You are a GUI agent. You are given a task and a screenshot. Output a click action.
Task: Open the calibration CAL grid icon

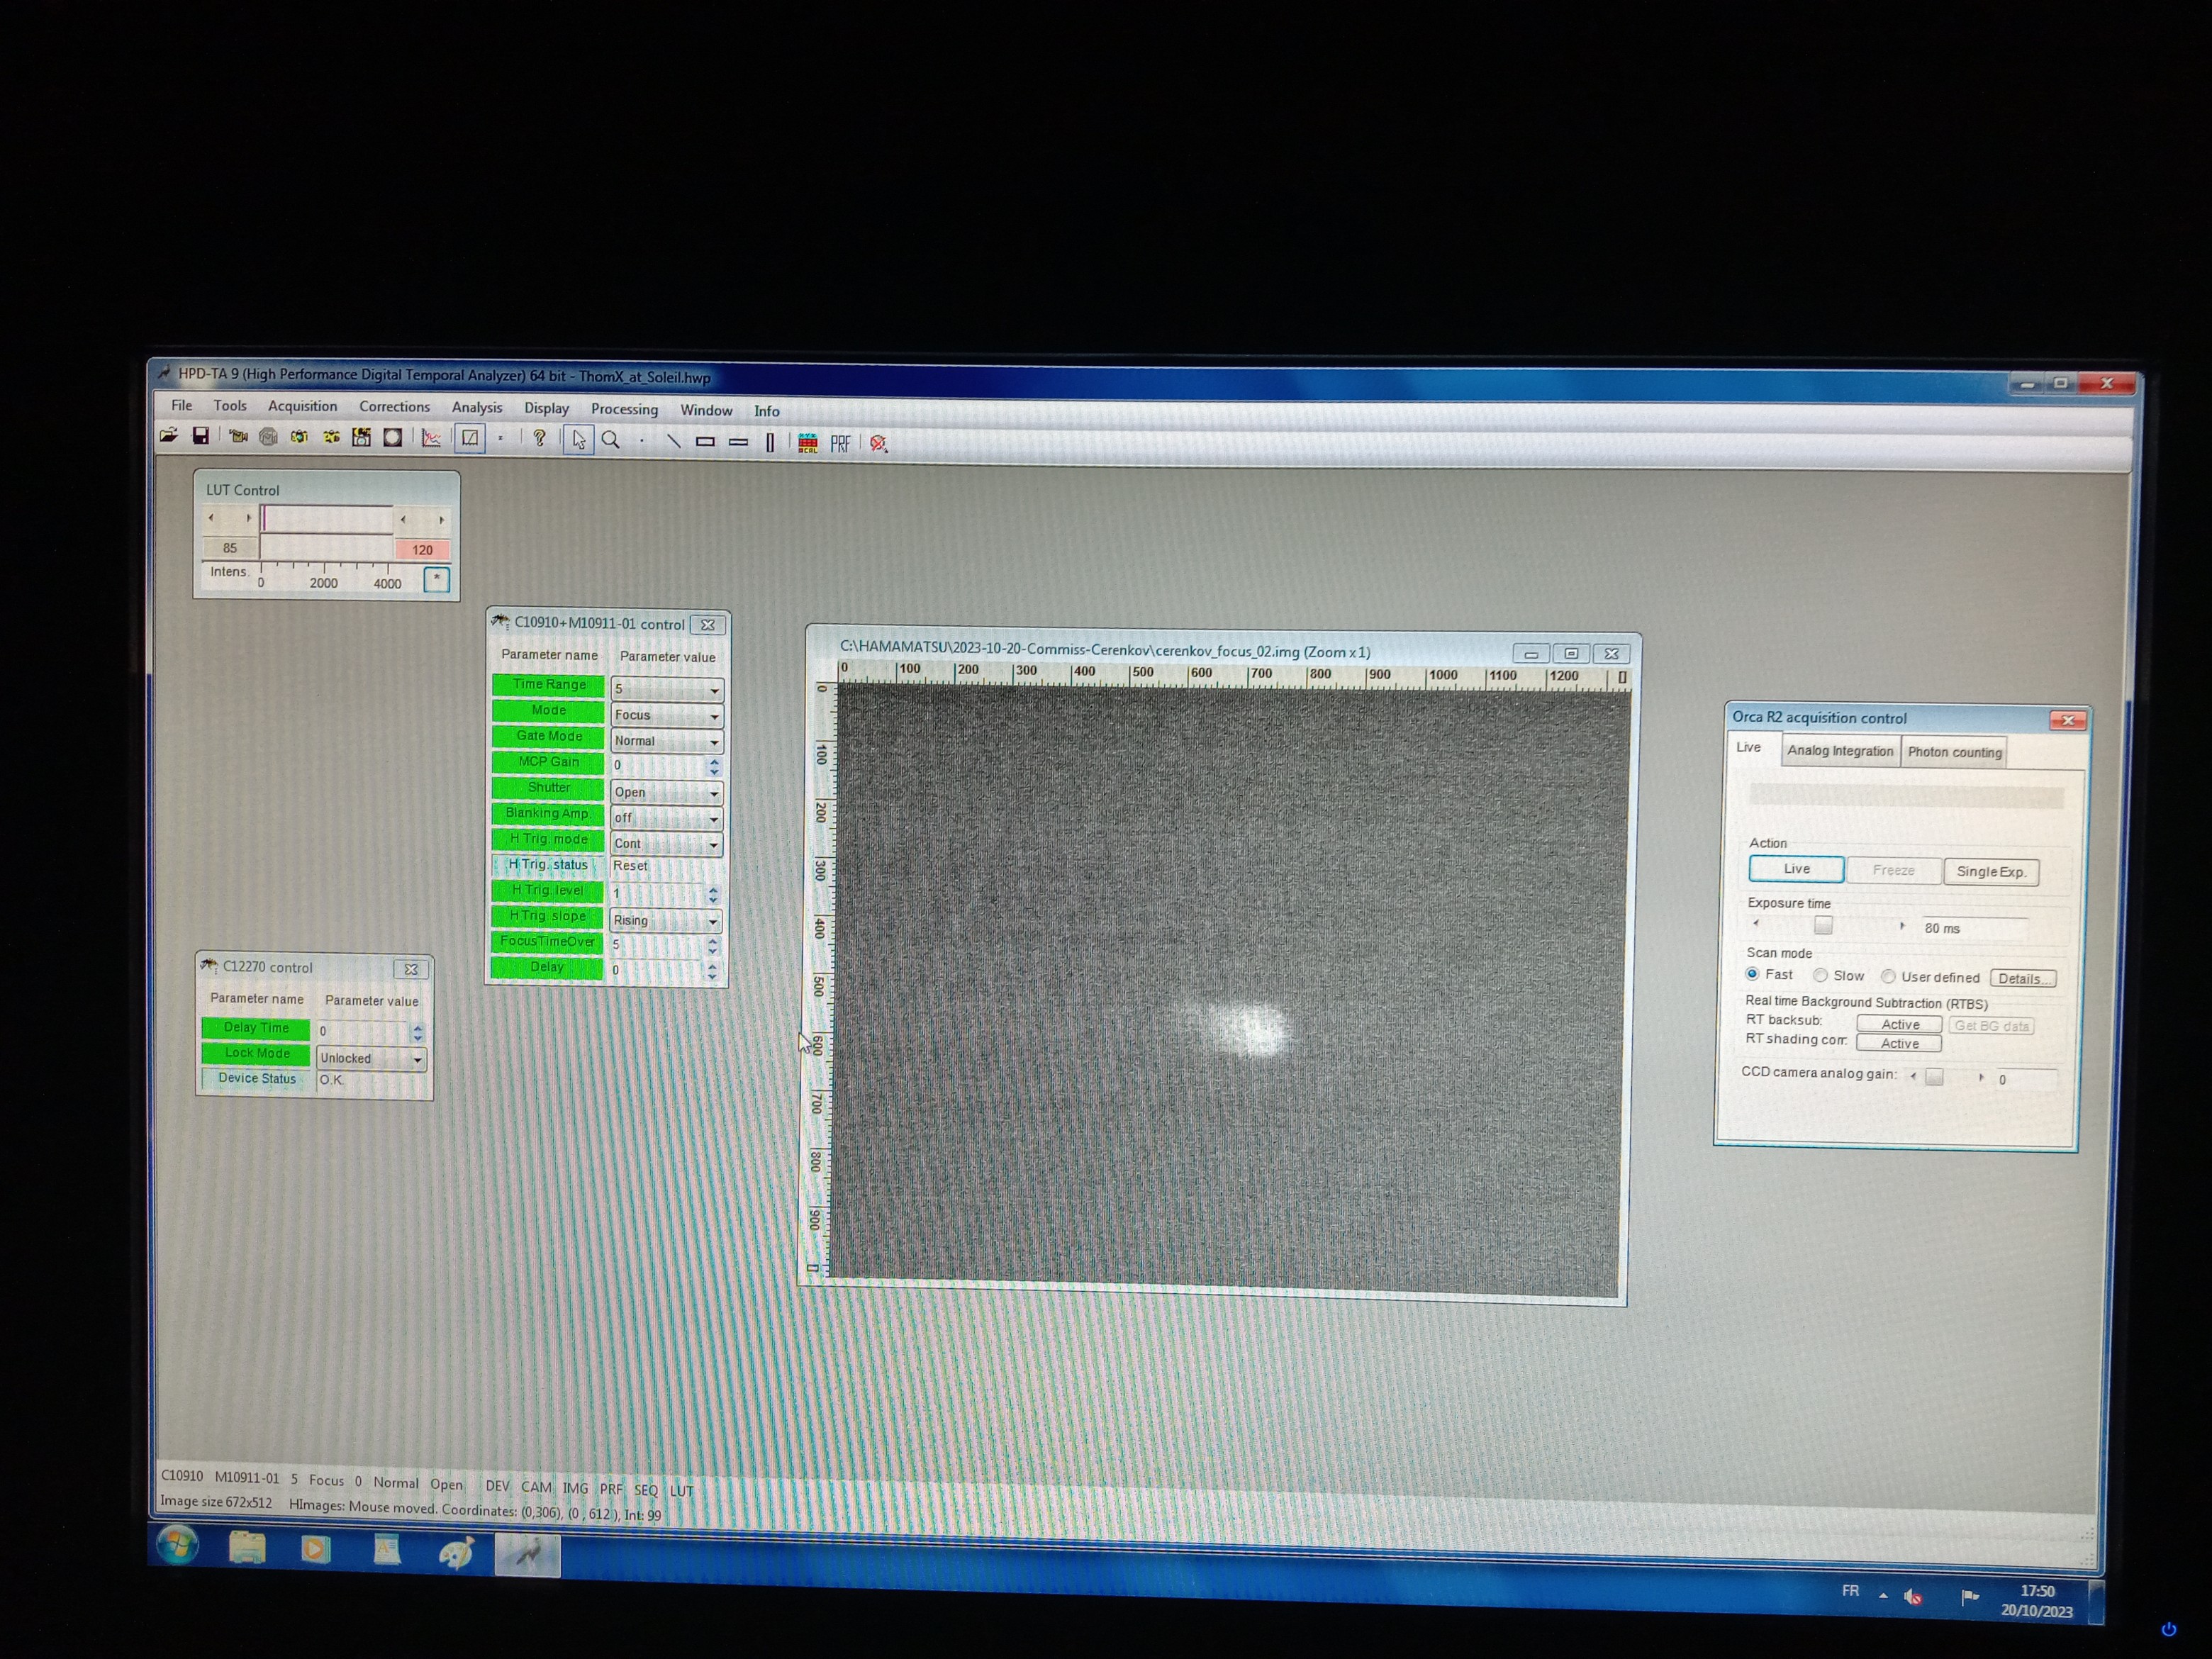click(808, 443)
